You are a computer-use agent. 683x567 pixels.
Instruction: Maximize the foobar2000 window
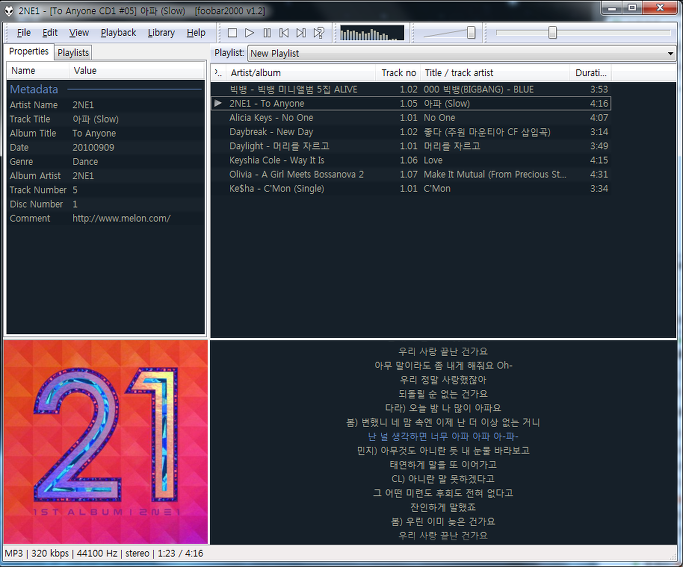click(x=632, y=8)
